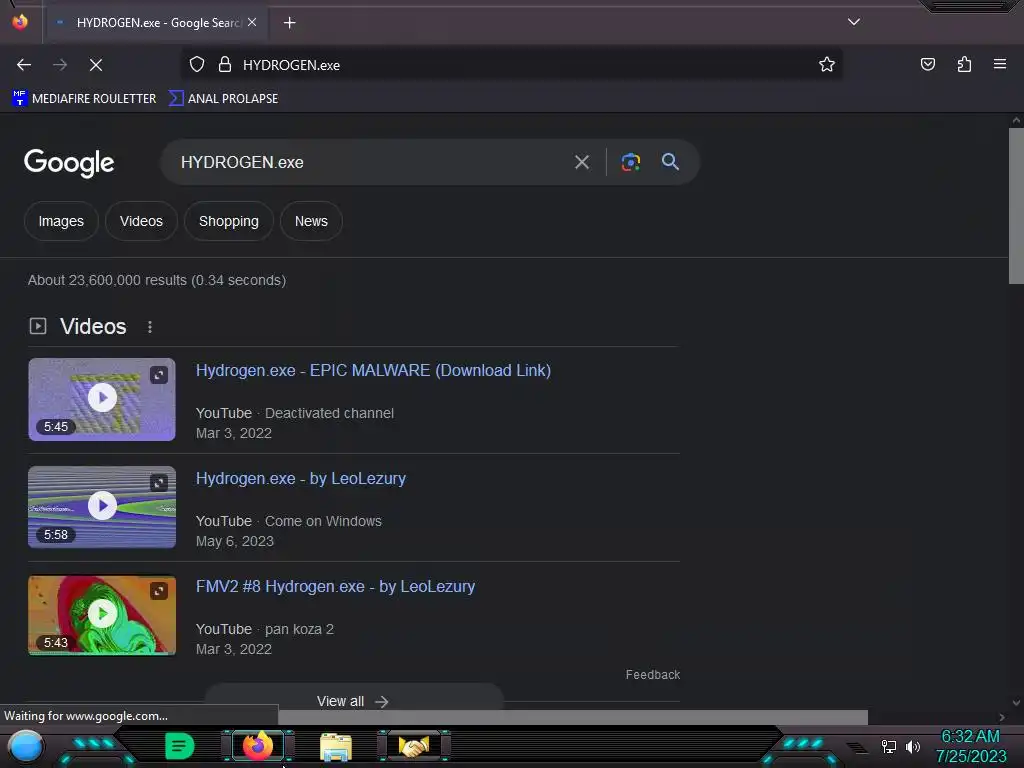This screenshot has width=1024, height=768.
Task: Play the 5:45 video thumbnail
Action: click(102, 398)
